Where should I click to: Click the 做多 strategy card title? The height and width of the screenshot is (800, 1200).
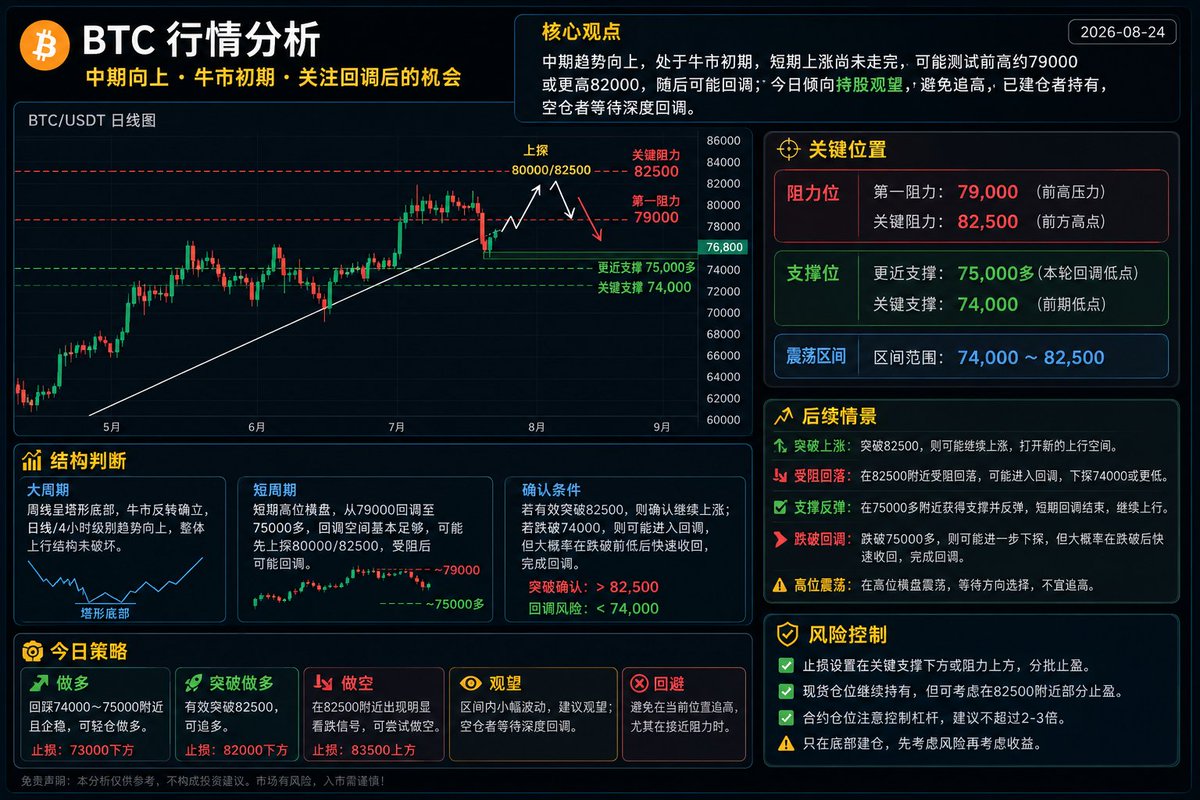click(x=71, y=683)
